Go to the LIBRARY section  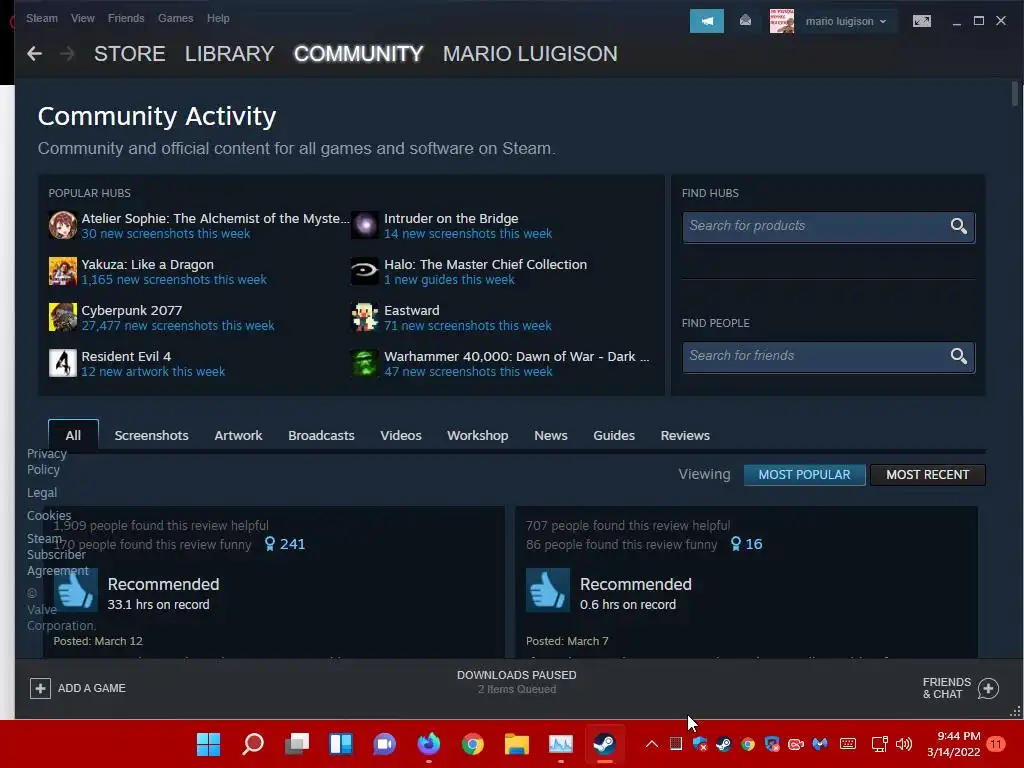click(x=229, y=54)
